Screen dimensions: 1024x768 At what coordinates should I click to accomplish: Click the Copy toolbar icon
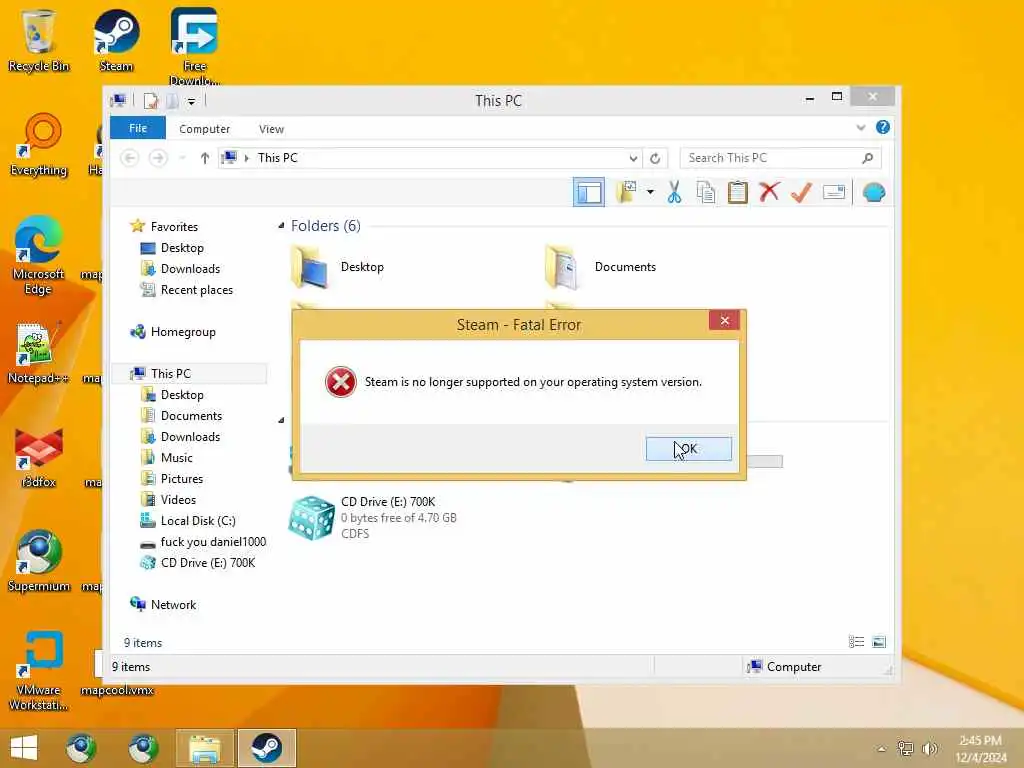pyautogui.click(x=706, y=193)
